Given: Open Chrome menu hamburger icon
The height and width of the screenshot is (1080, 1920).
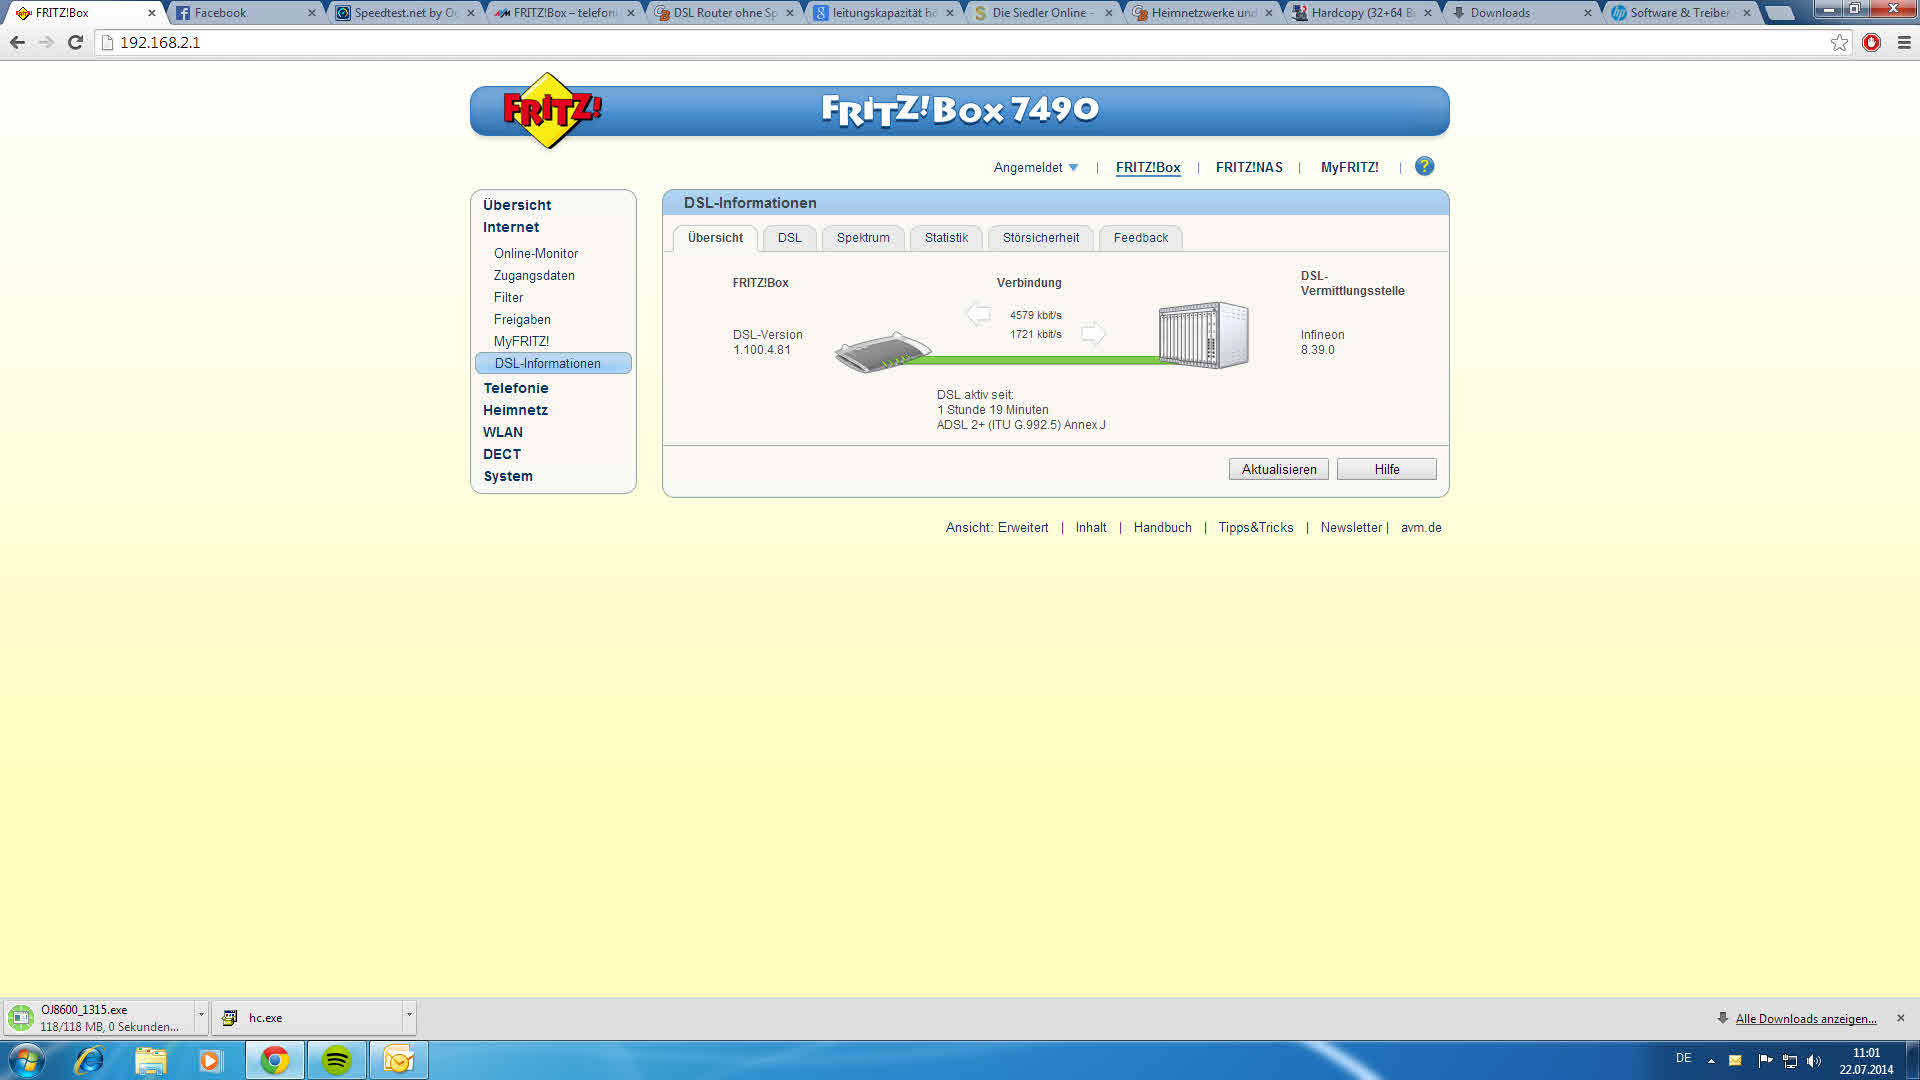Looking at the screenshot, I should click(x=1904, y=43).
